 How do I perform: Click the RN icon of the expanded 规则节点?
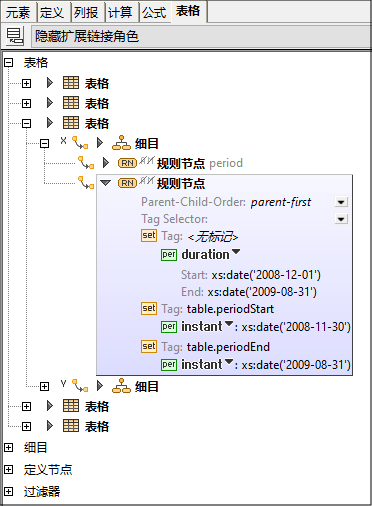(127, 183)
